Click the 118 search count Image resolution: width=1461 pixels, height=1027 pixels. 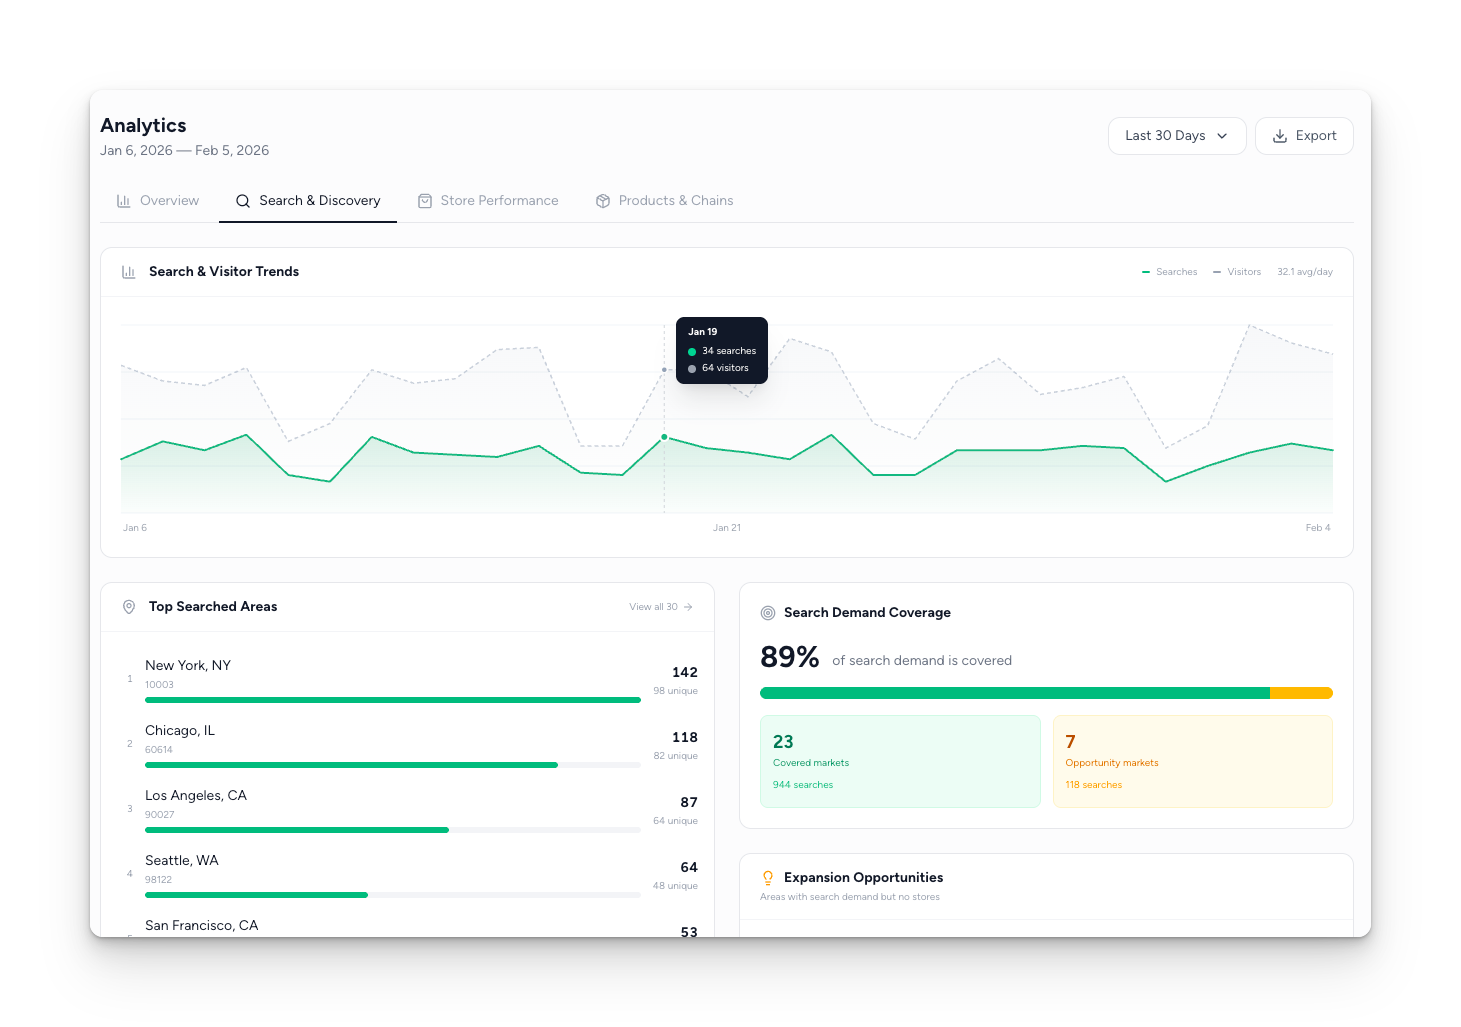point(685,738)
